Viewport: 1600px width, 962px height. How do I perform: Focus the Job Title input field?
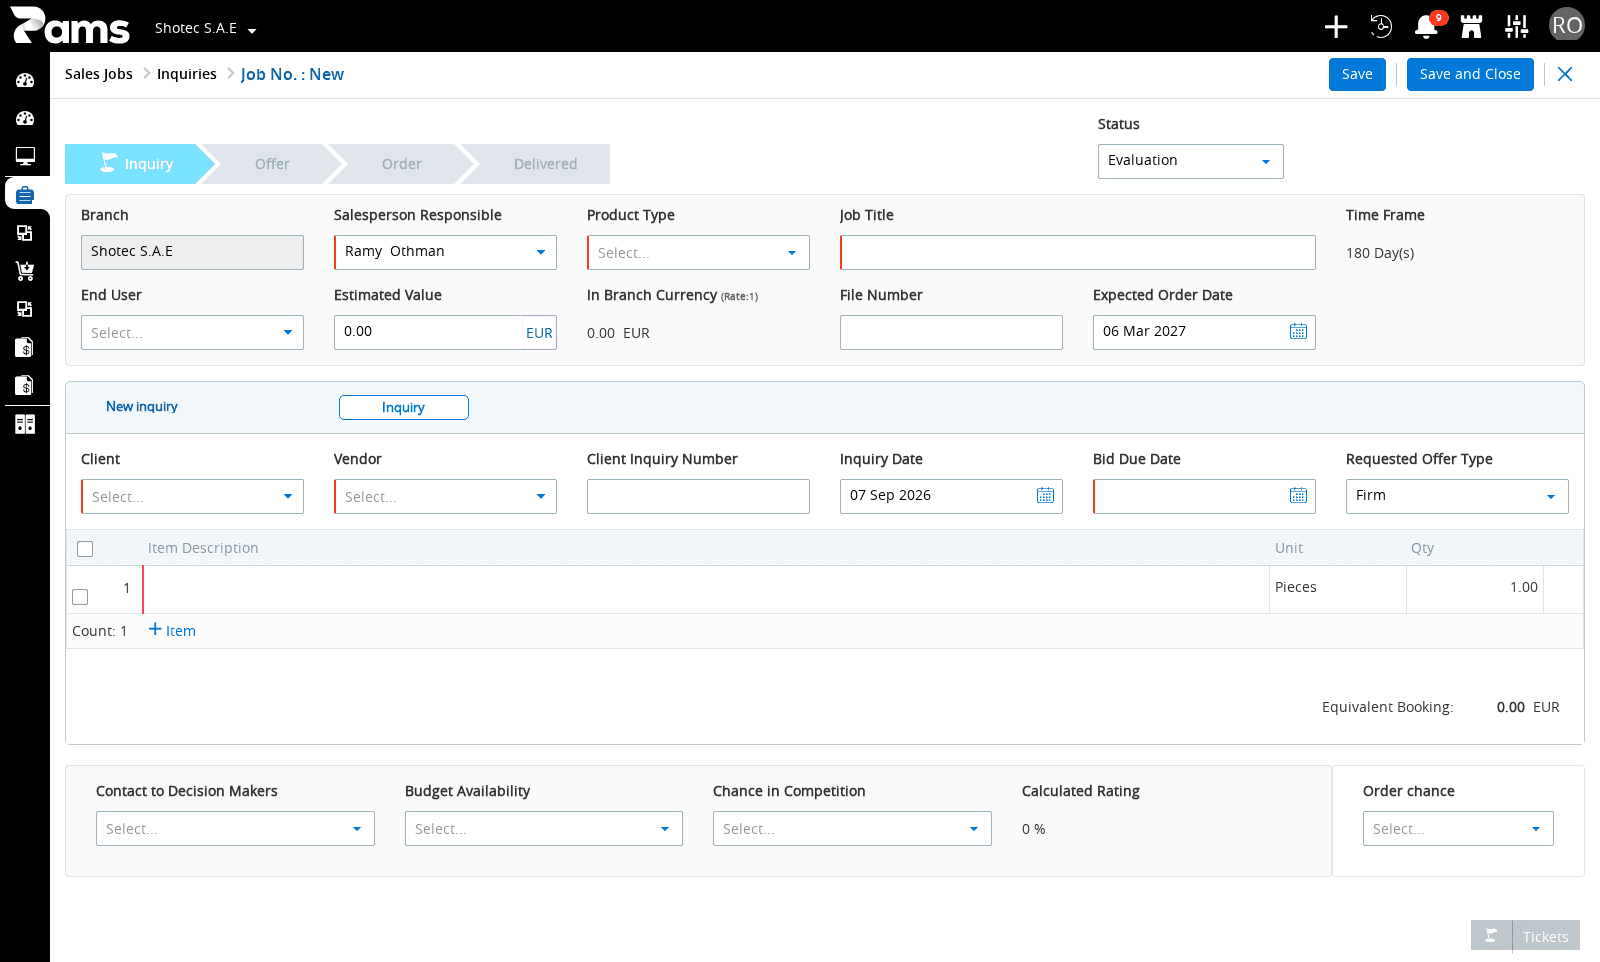tap(1078, 252)
